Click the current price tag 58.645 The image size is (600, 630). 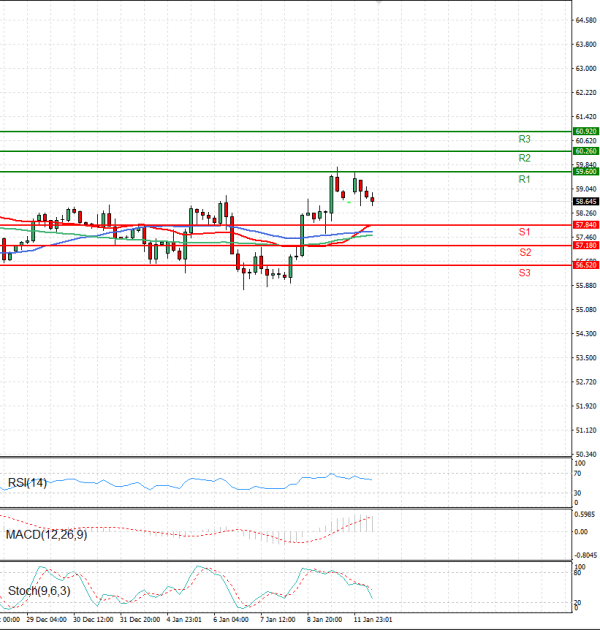(x=585, y=201)
